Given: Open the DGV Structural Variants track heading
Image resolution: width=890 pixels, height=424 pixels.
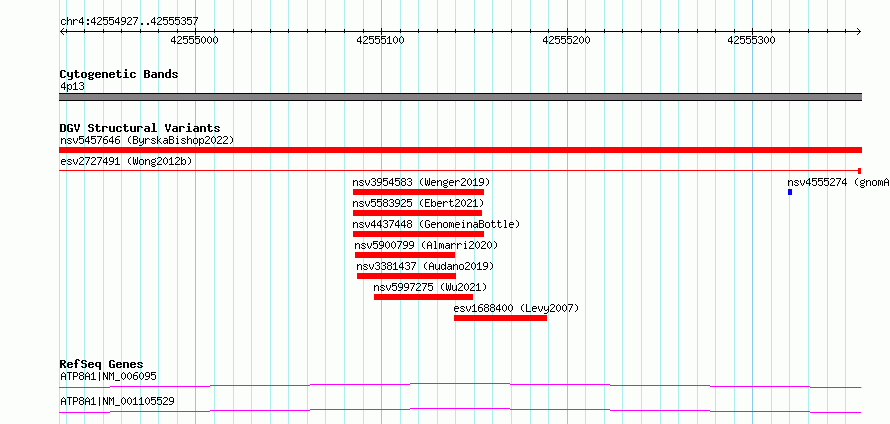Looking at the screenshot, I should [x=140, y=128].
